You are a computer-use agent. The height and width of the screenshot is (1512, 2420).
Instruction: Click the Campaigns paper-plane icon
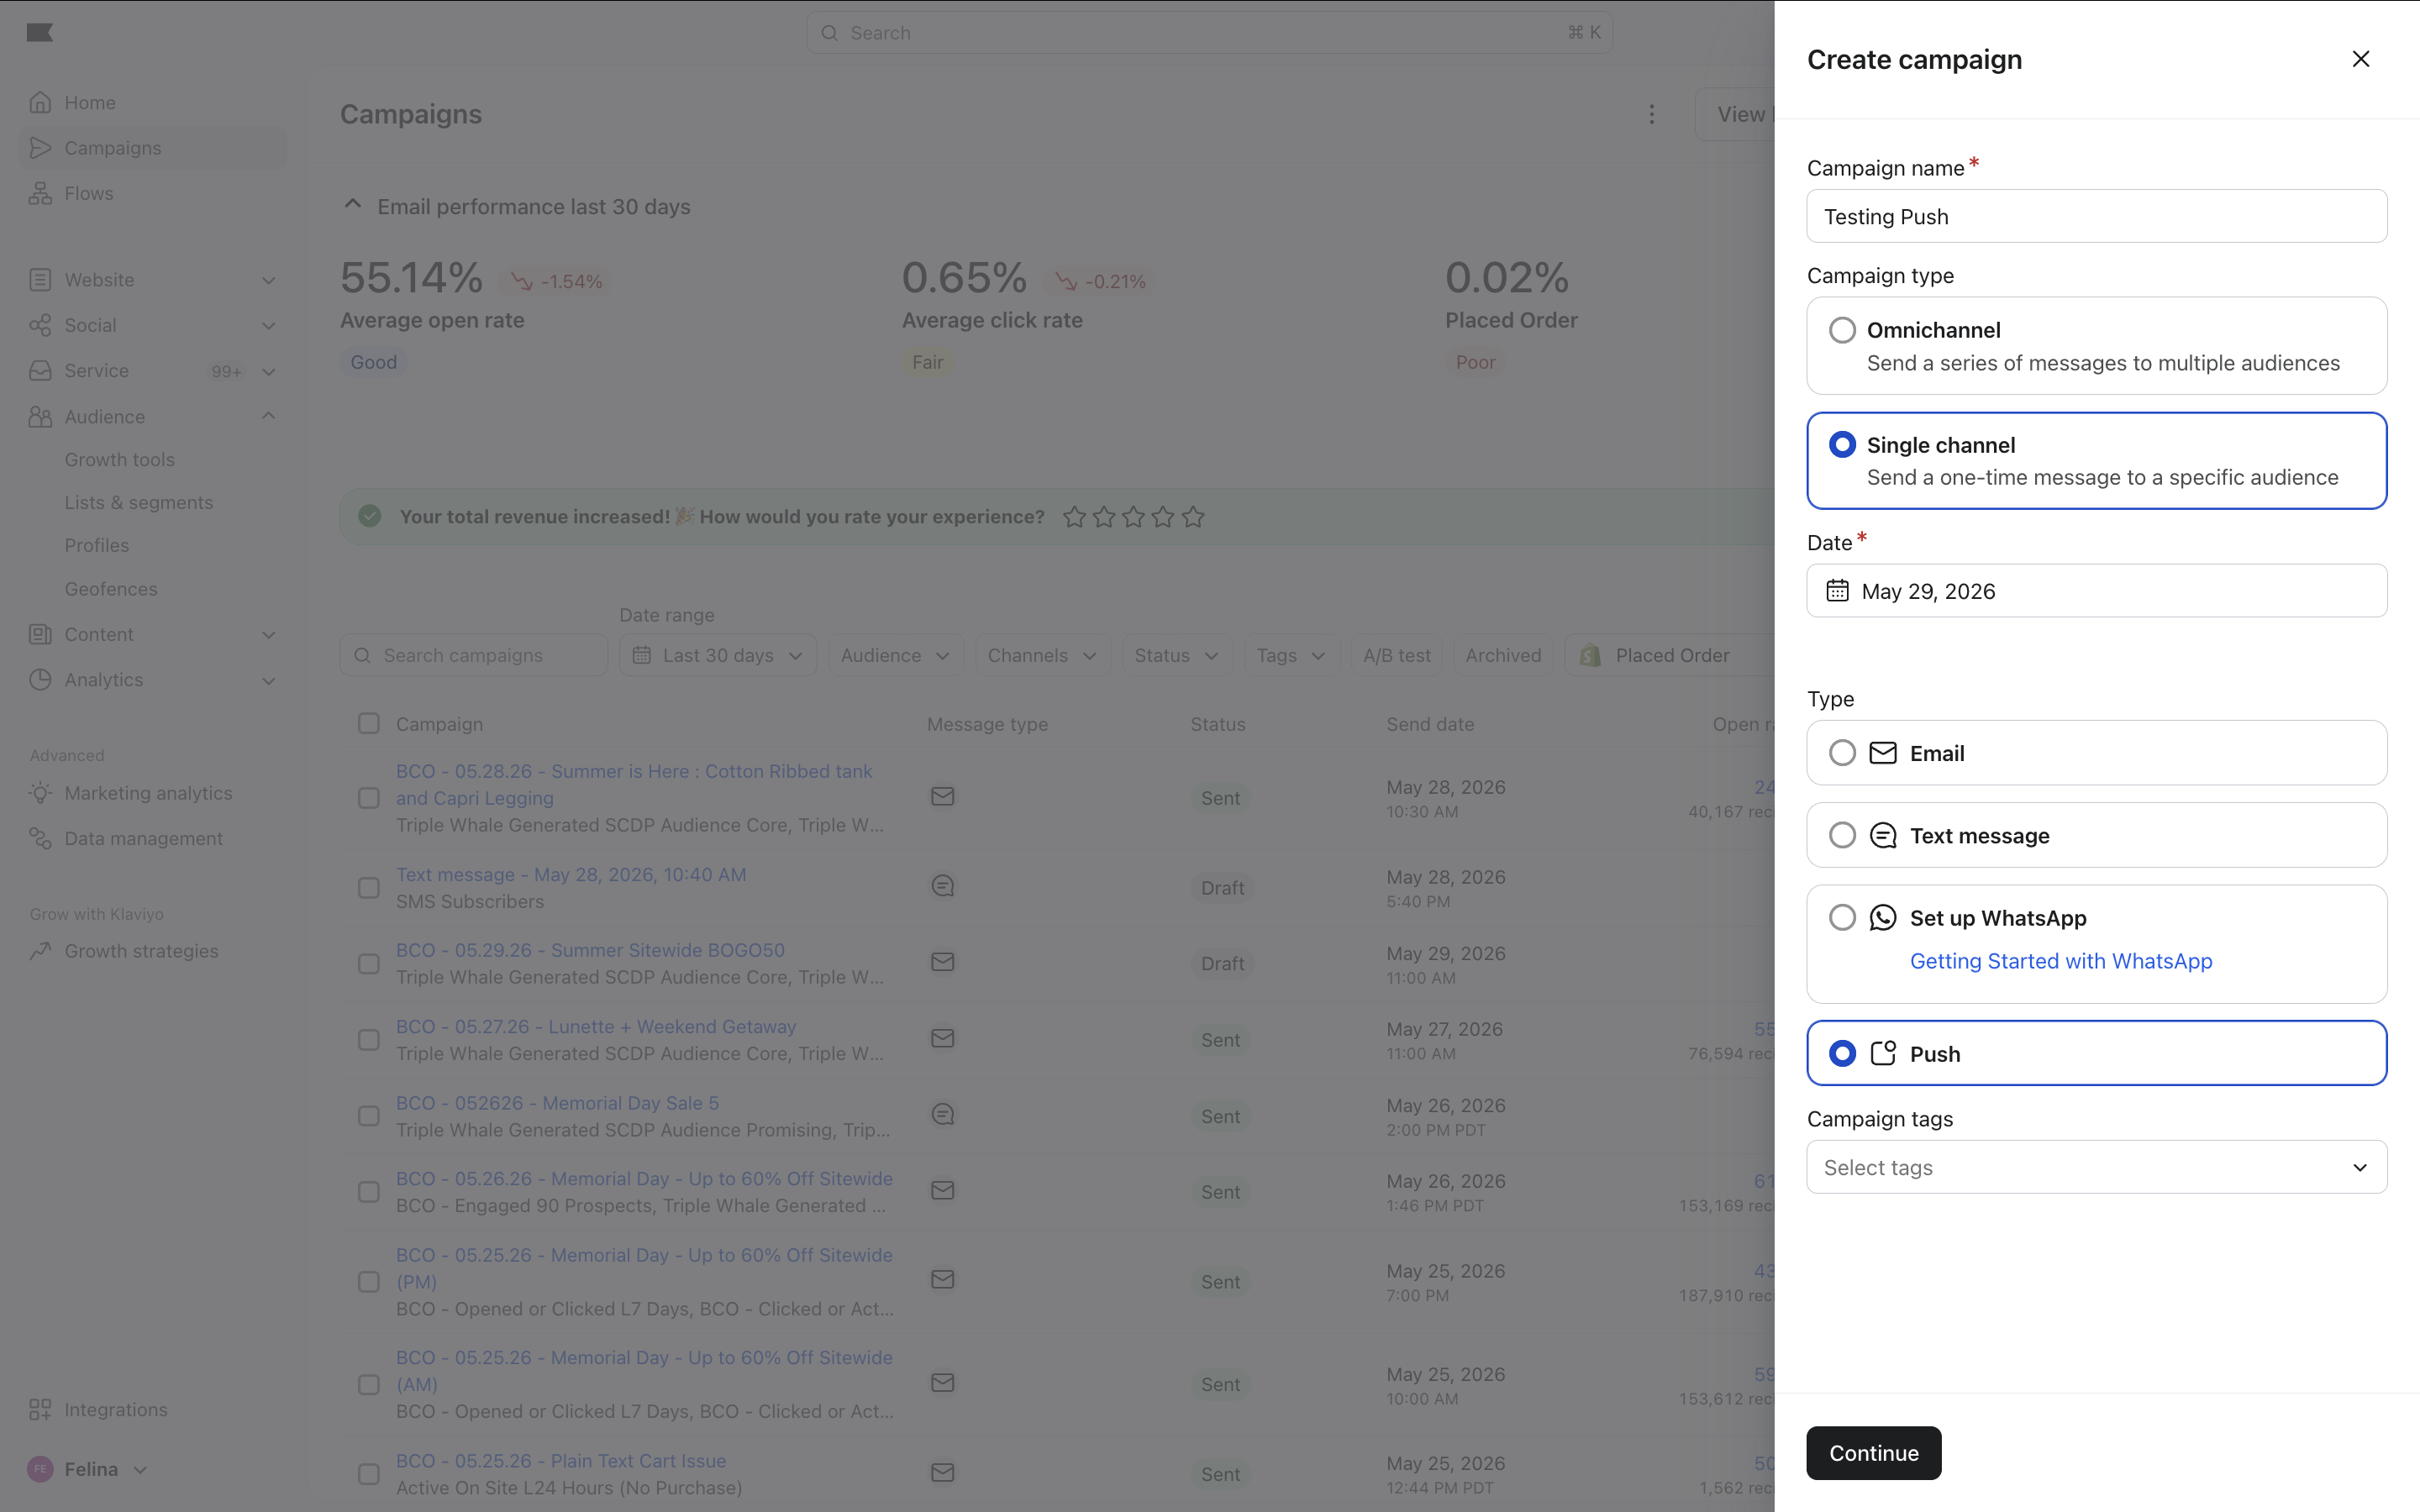tap(40, 148)
